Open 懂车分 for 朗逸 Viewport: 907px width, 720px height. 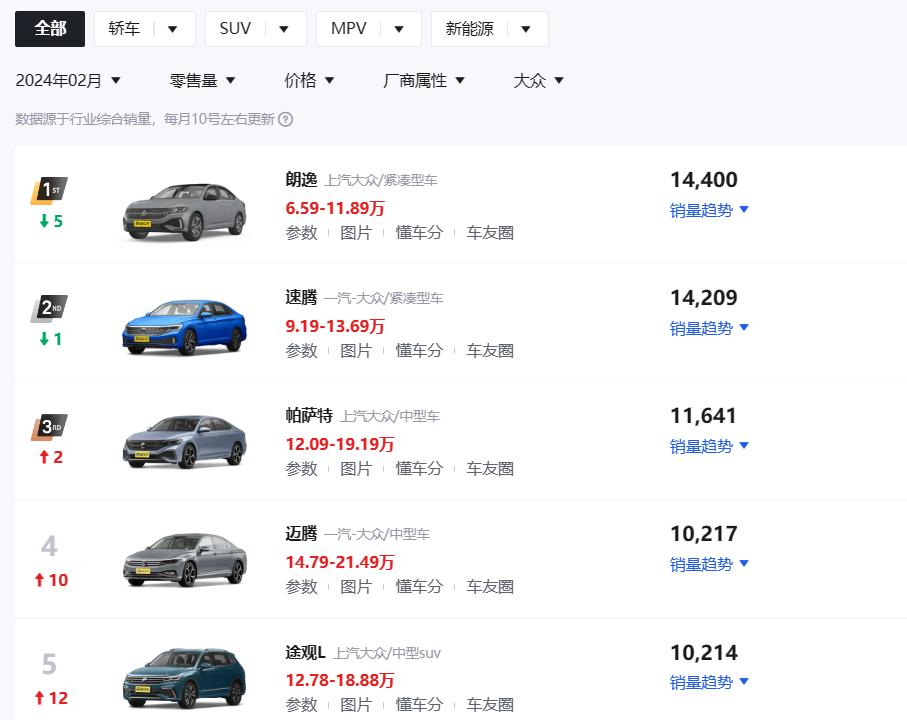coord(419,232)
